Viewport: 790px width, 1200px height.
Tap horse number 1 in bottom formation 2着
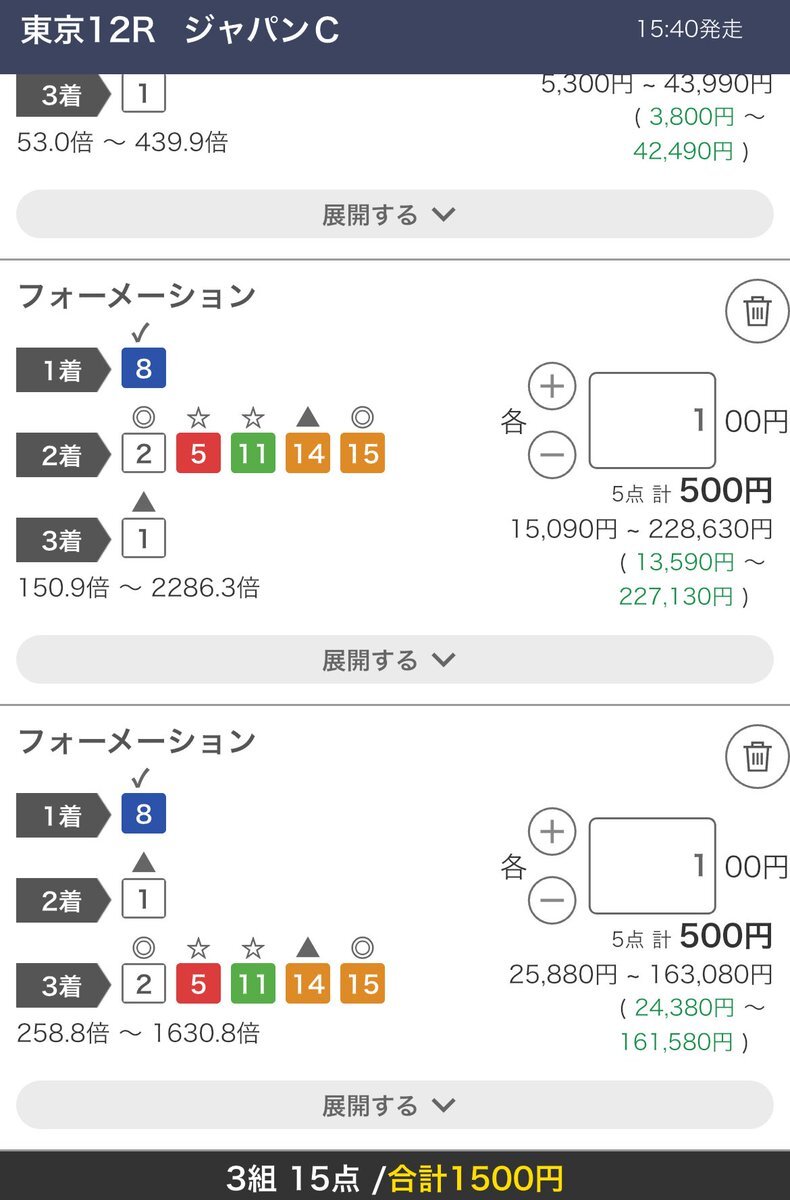click(143, 900)
